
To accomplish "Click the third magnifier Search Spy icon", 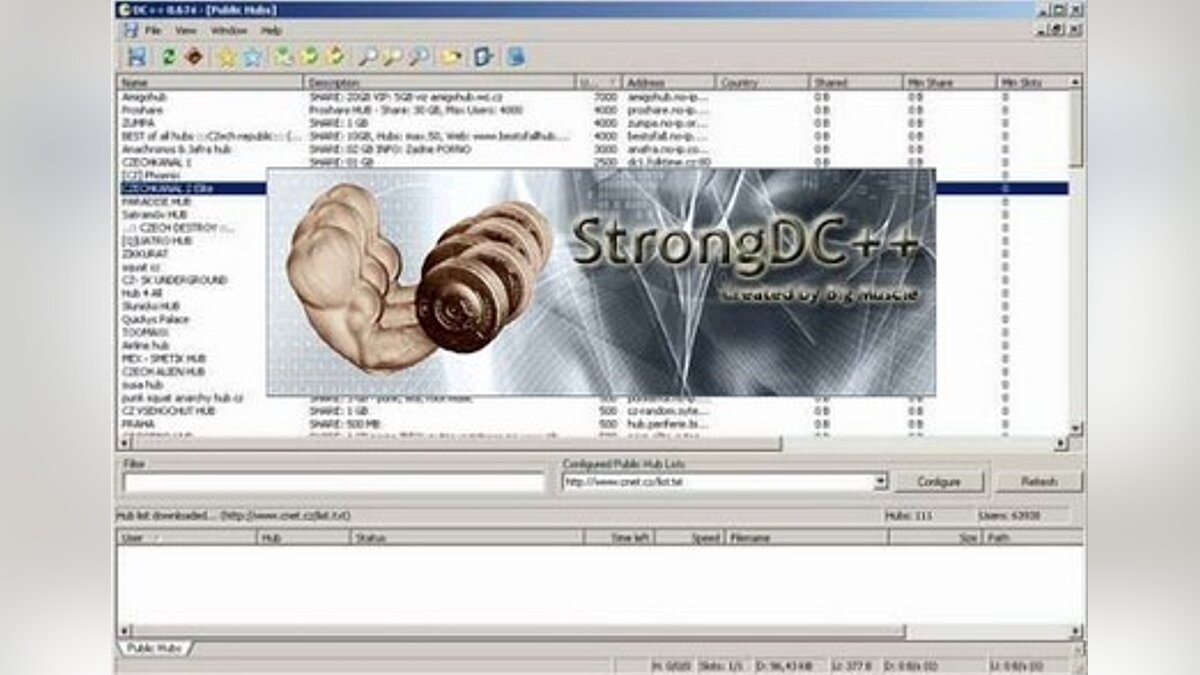I will [x=420, y=57].
